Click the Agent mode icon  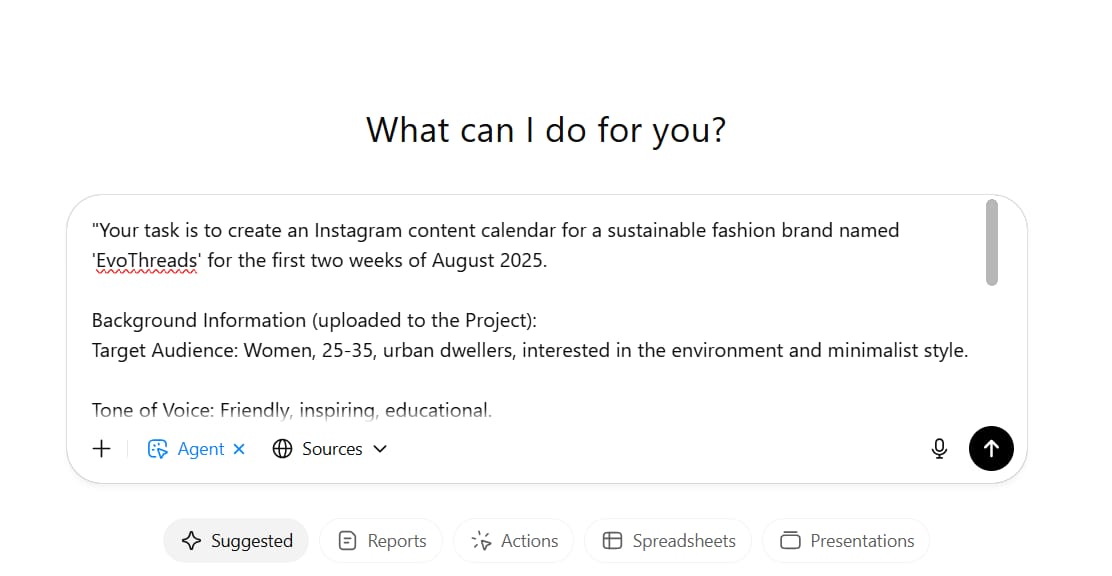click(x=157, y=449)
